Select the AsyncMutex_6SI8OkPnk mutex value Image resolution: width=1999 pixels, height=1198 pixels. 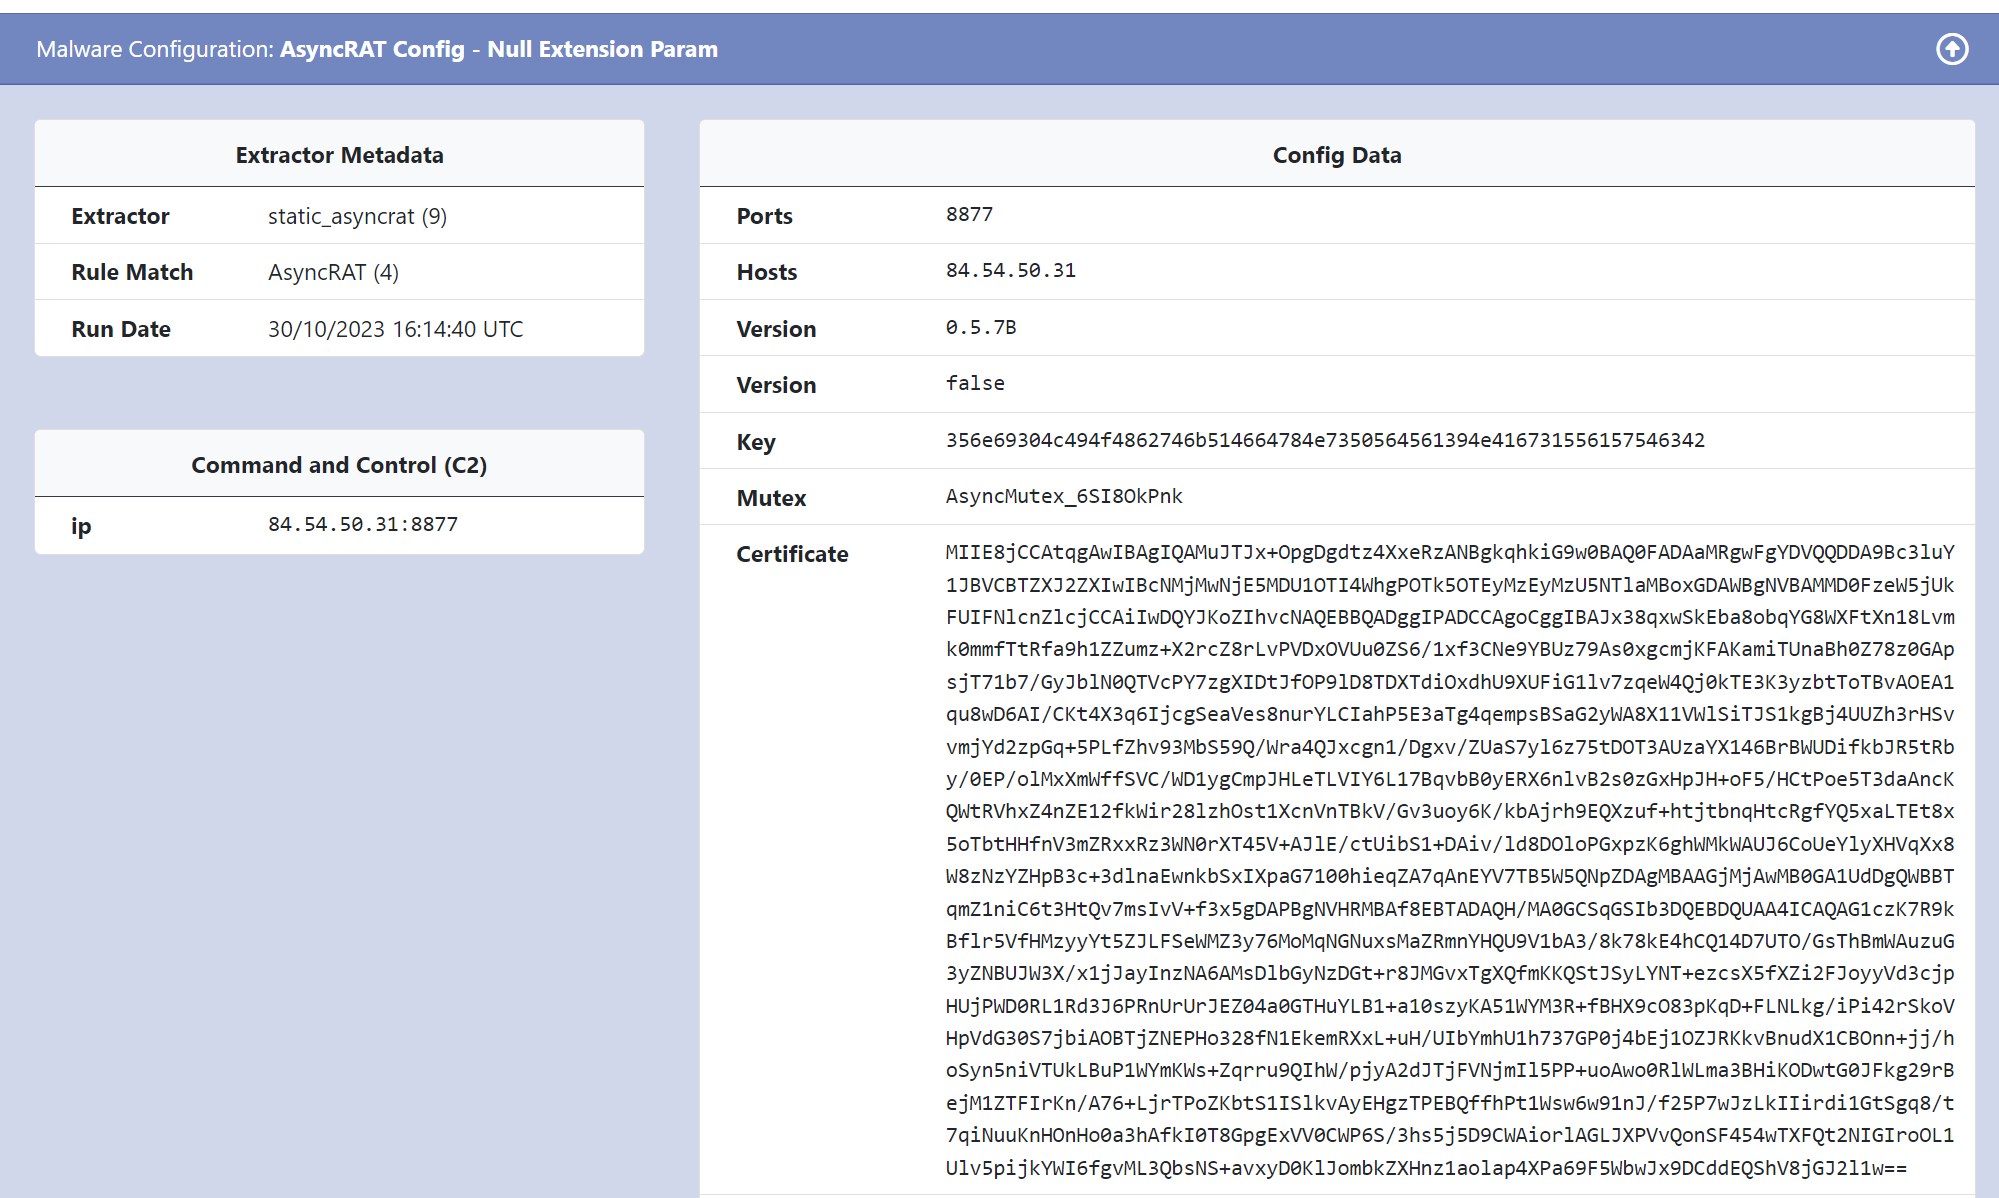pyautogui.click(x=1064, y=496)
